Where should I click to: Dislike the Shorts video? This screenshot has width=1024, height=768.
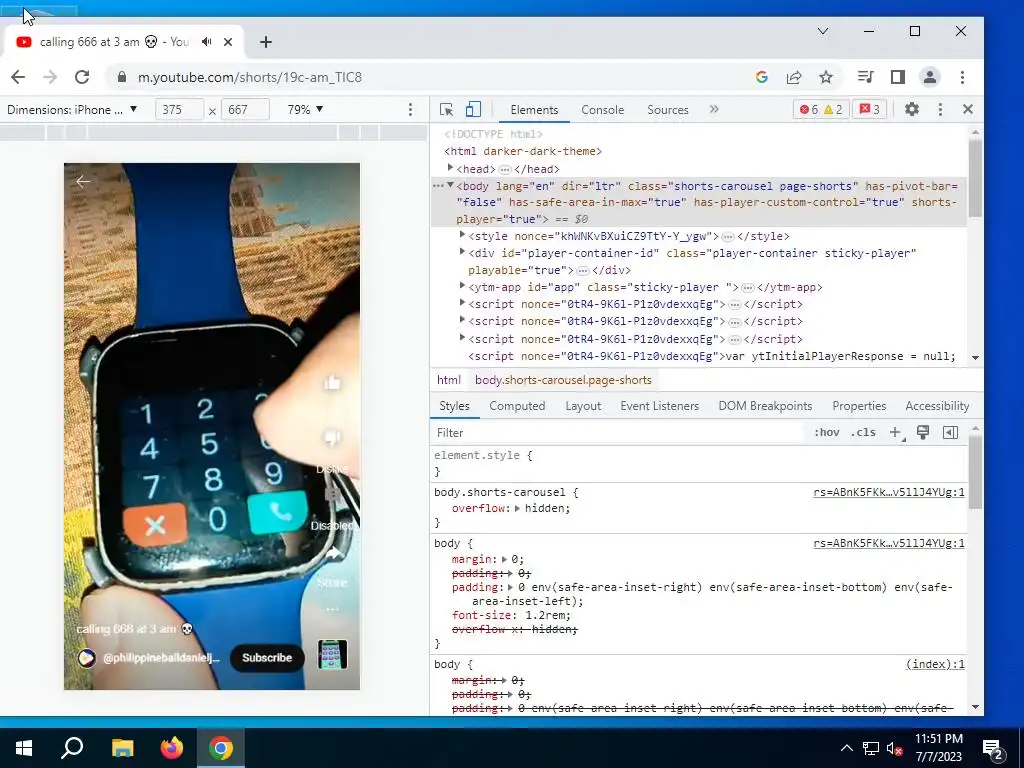pos(332,438)
